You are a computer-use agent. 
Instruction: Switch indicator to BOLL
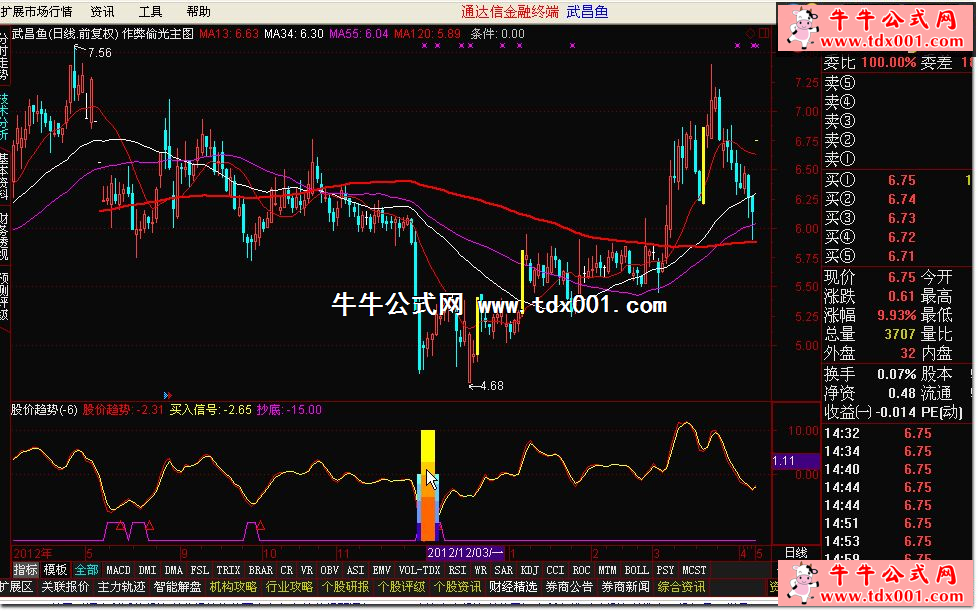(x=636, y=570)
